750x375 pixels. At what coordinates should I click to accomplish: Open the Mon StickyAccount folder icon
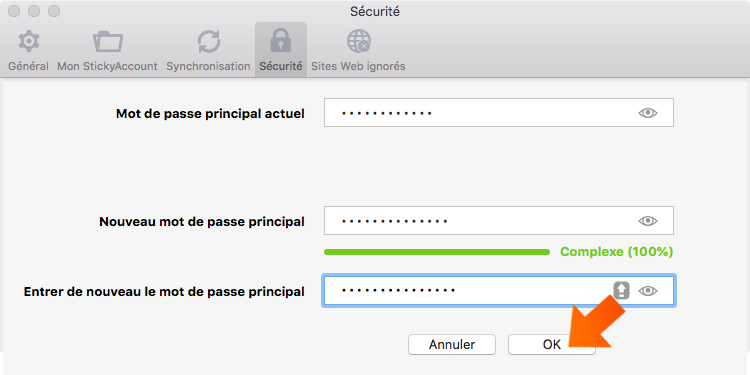[x=108, y=42]
